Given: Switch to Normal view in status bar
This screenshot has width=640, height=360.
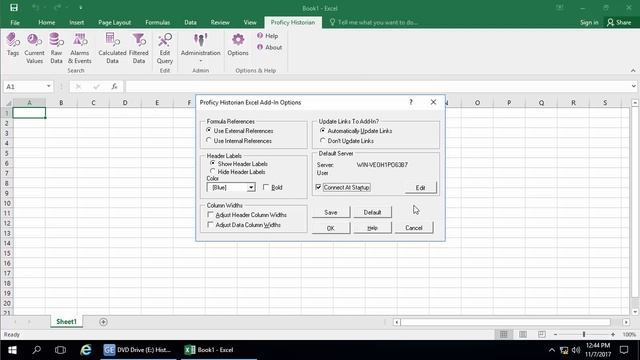Looking at the screenshot, I should [504, 334].
